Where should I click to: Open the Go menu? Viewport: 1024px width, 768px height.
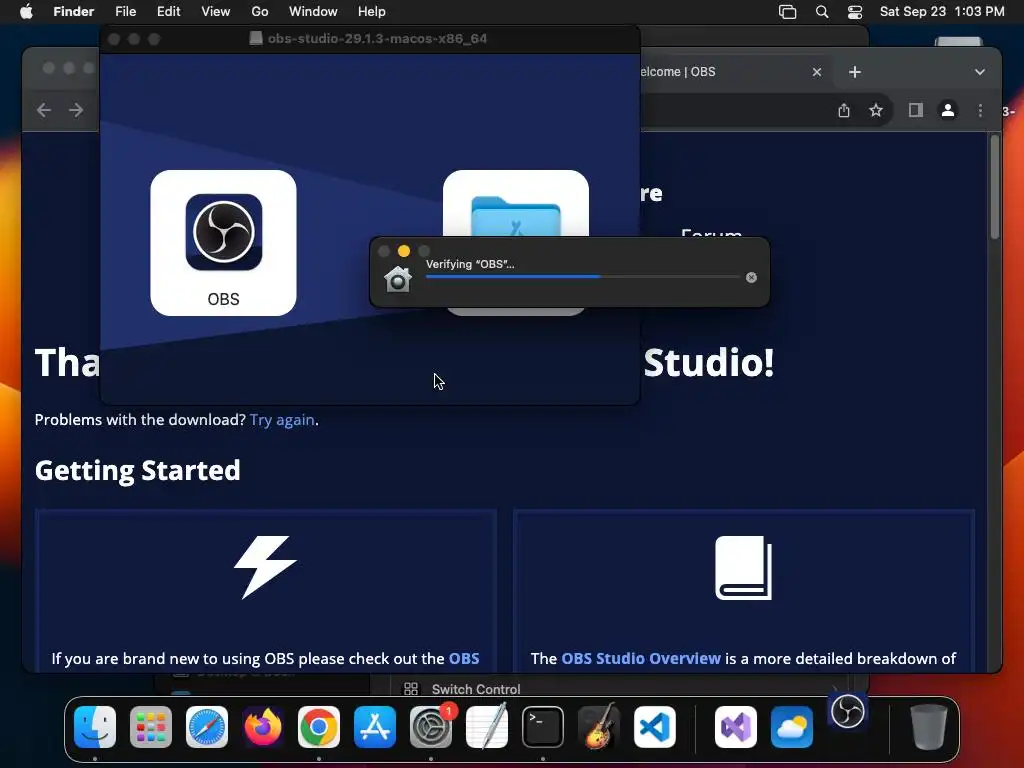260,12
